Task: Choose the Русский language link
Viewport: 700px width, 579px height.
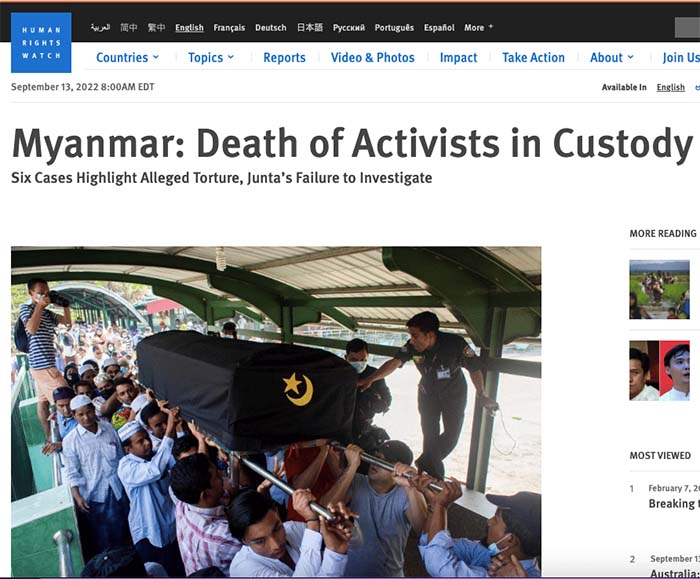Action: 349,28
